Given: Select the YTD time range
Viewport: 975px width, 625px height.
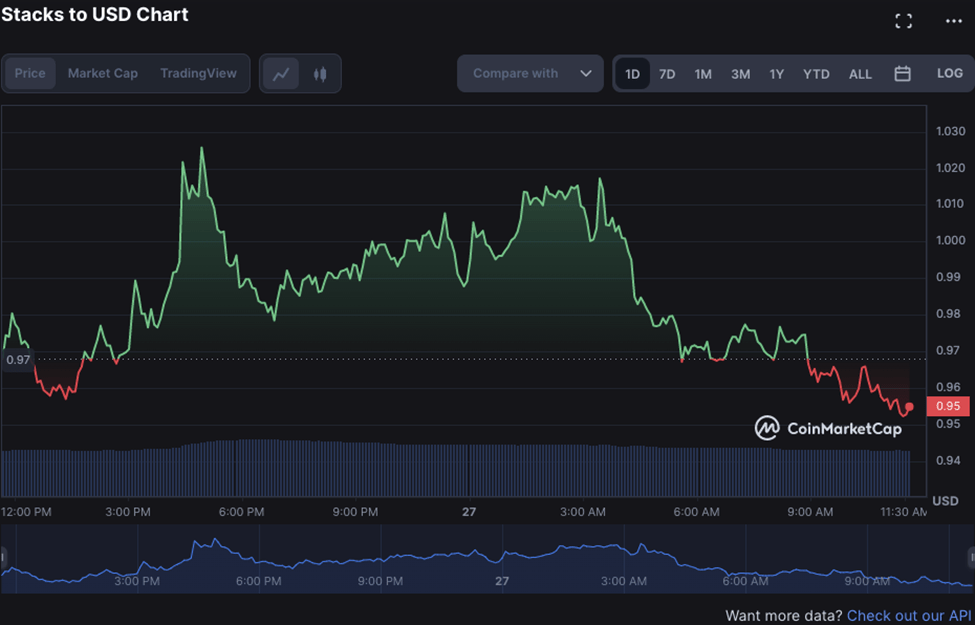Looking at the screenshot, I should [x=816, y=74].
